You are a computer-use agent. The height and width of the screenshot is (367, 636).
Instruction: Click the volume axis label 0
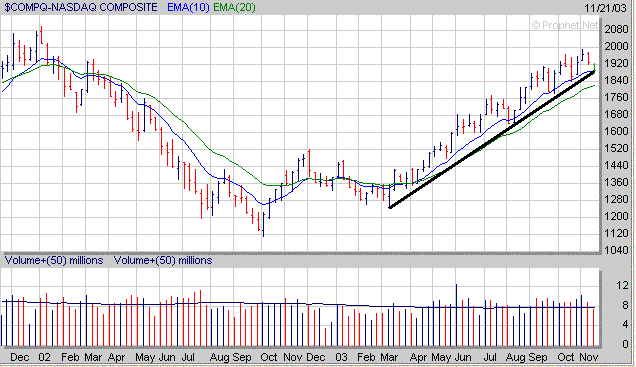pyautogui.click(x=625, y=344)
